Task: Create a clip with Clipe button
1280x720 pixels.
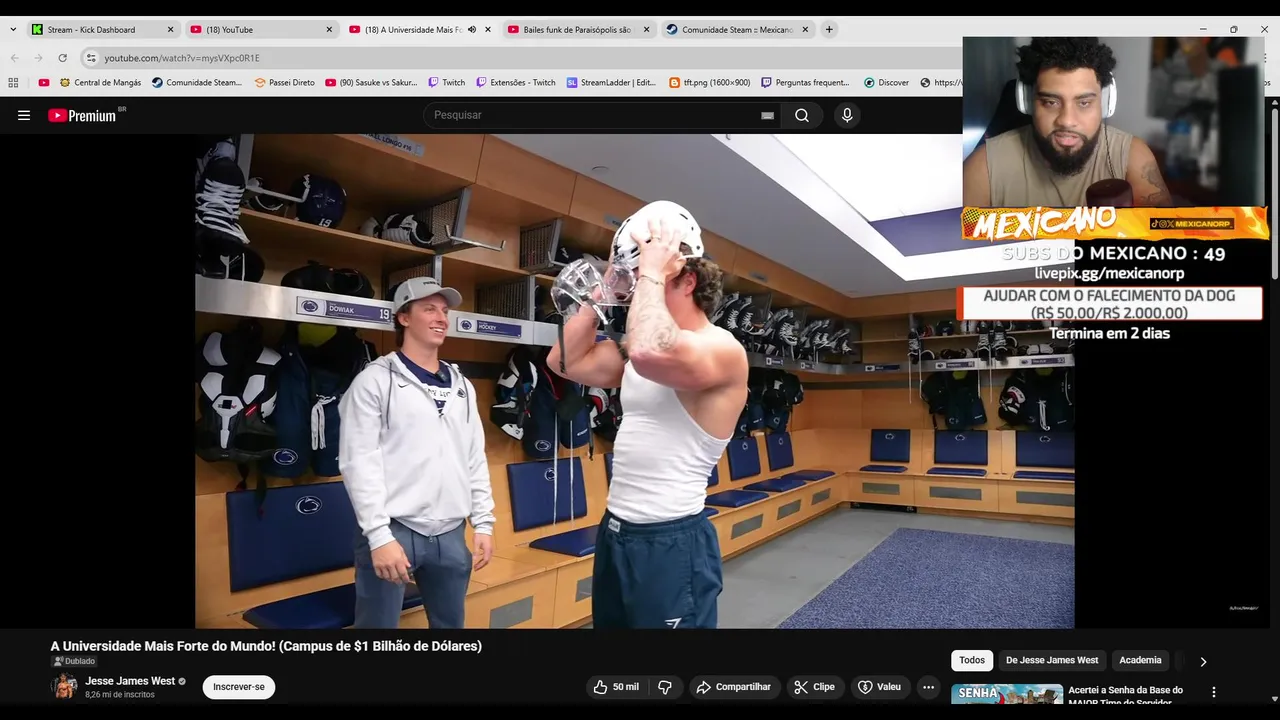Action: [x=814, y=687]
